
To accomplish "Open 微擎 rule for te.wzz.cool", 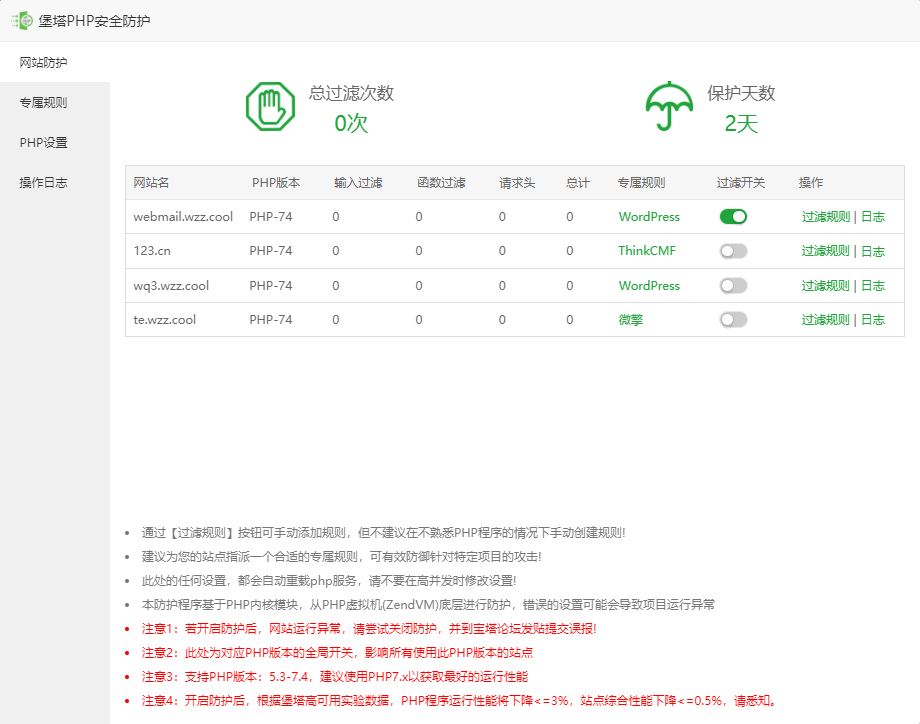I will [x=631, y=320].
